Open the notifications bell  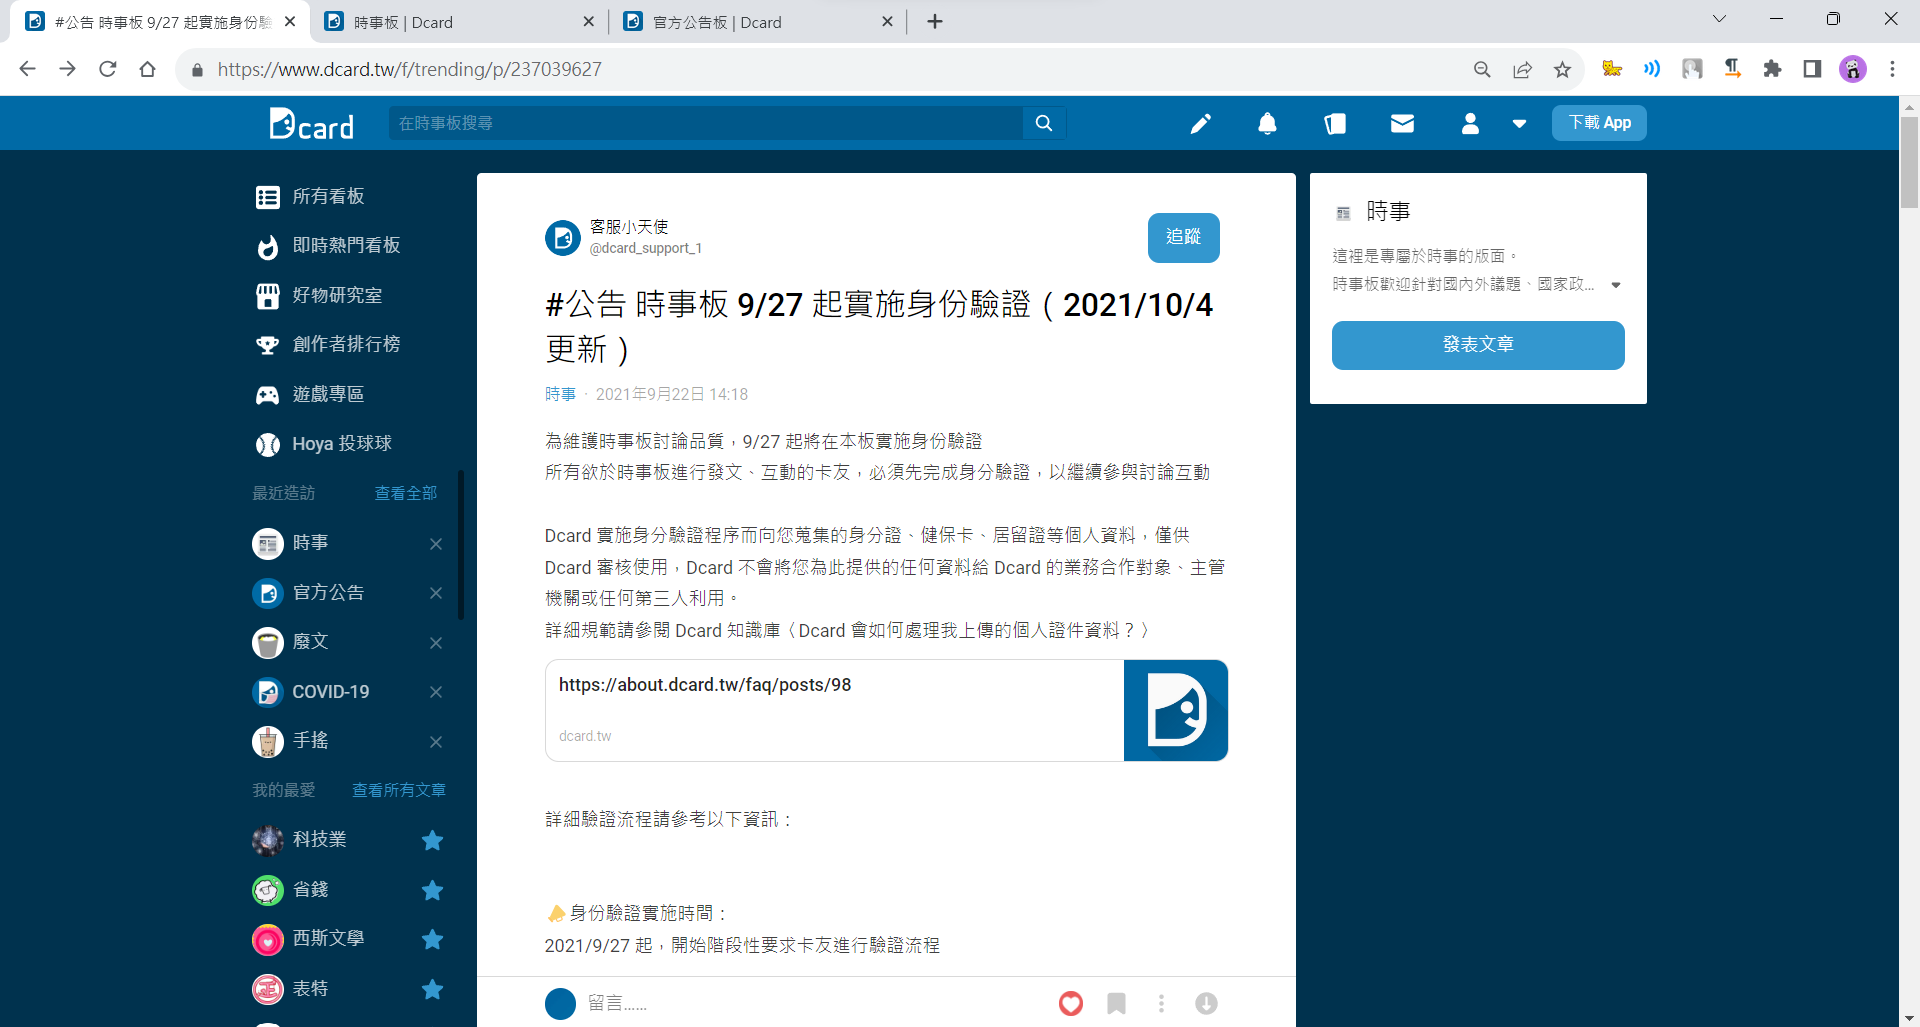1267,123
